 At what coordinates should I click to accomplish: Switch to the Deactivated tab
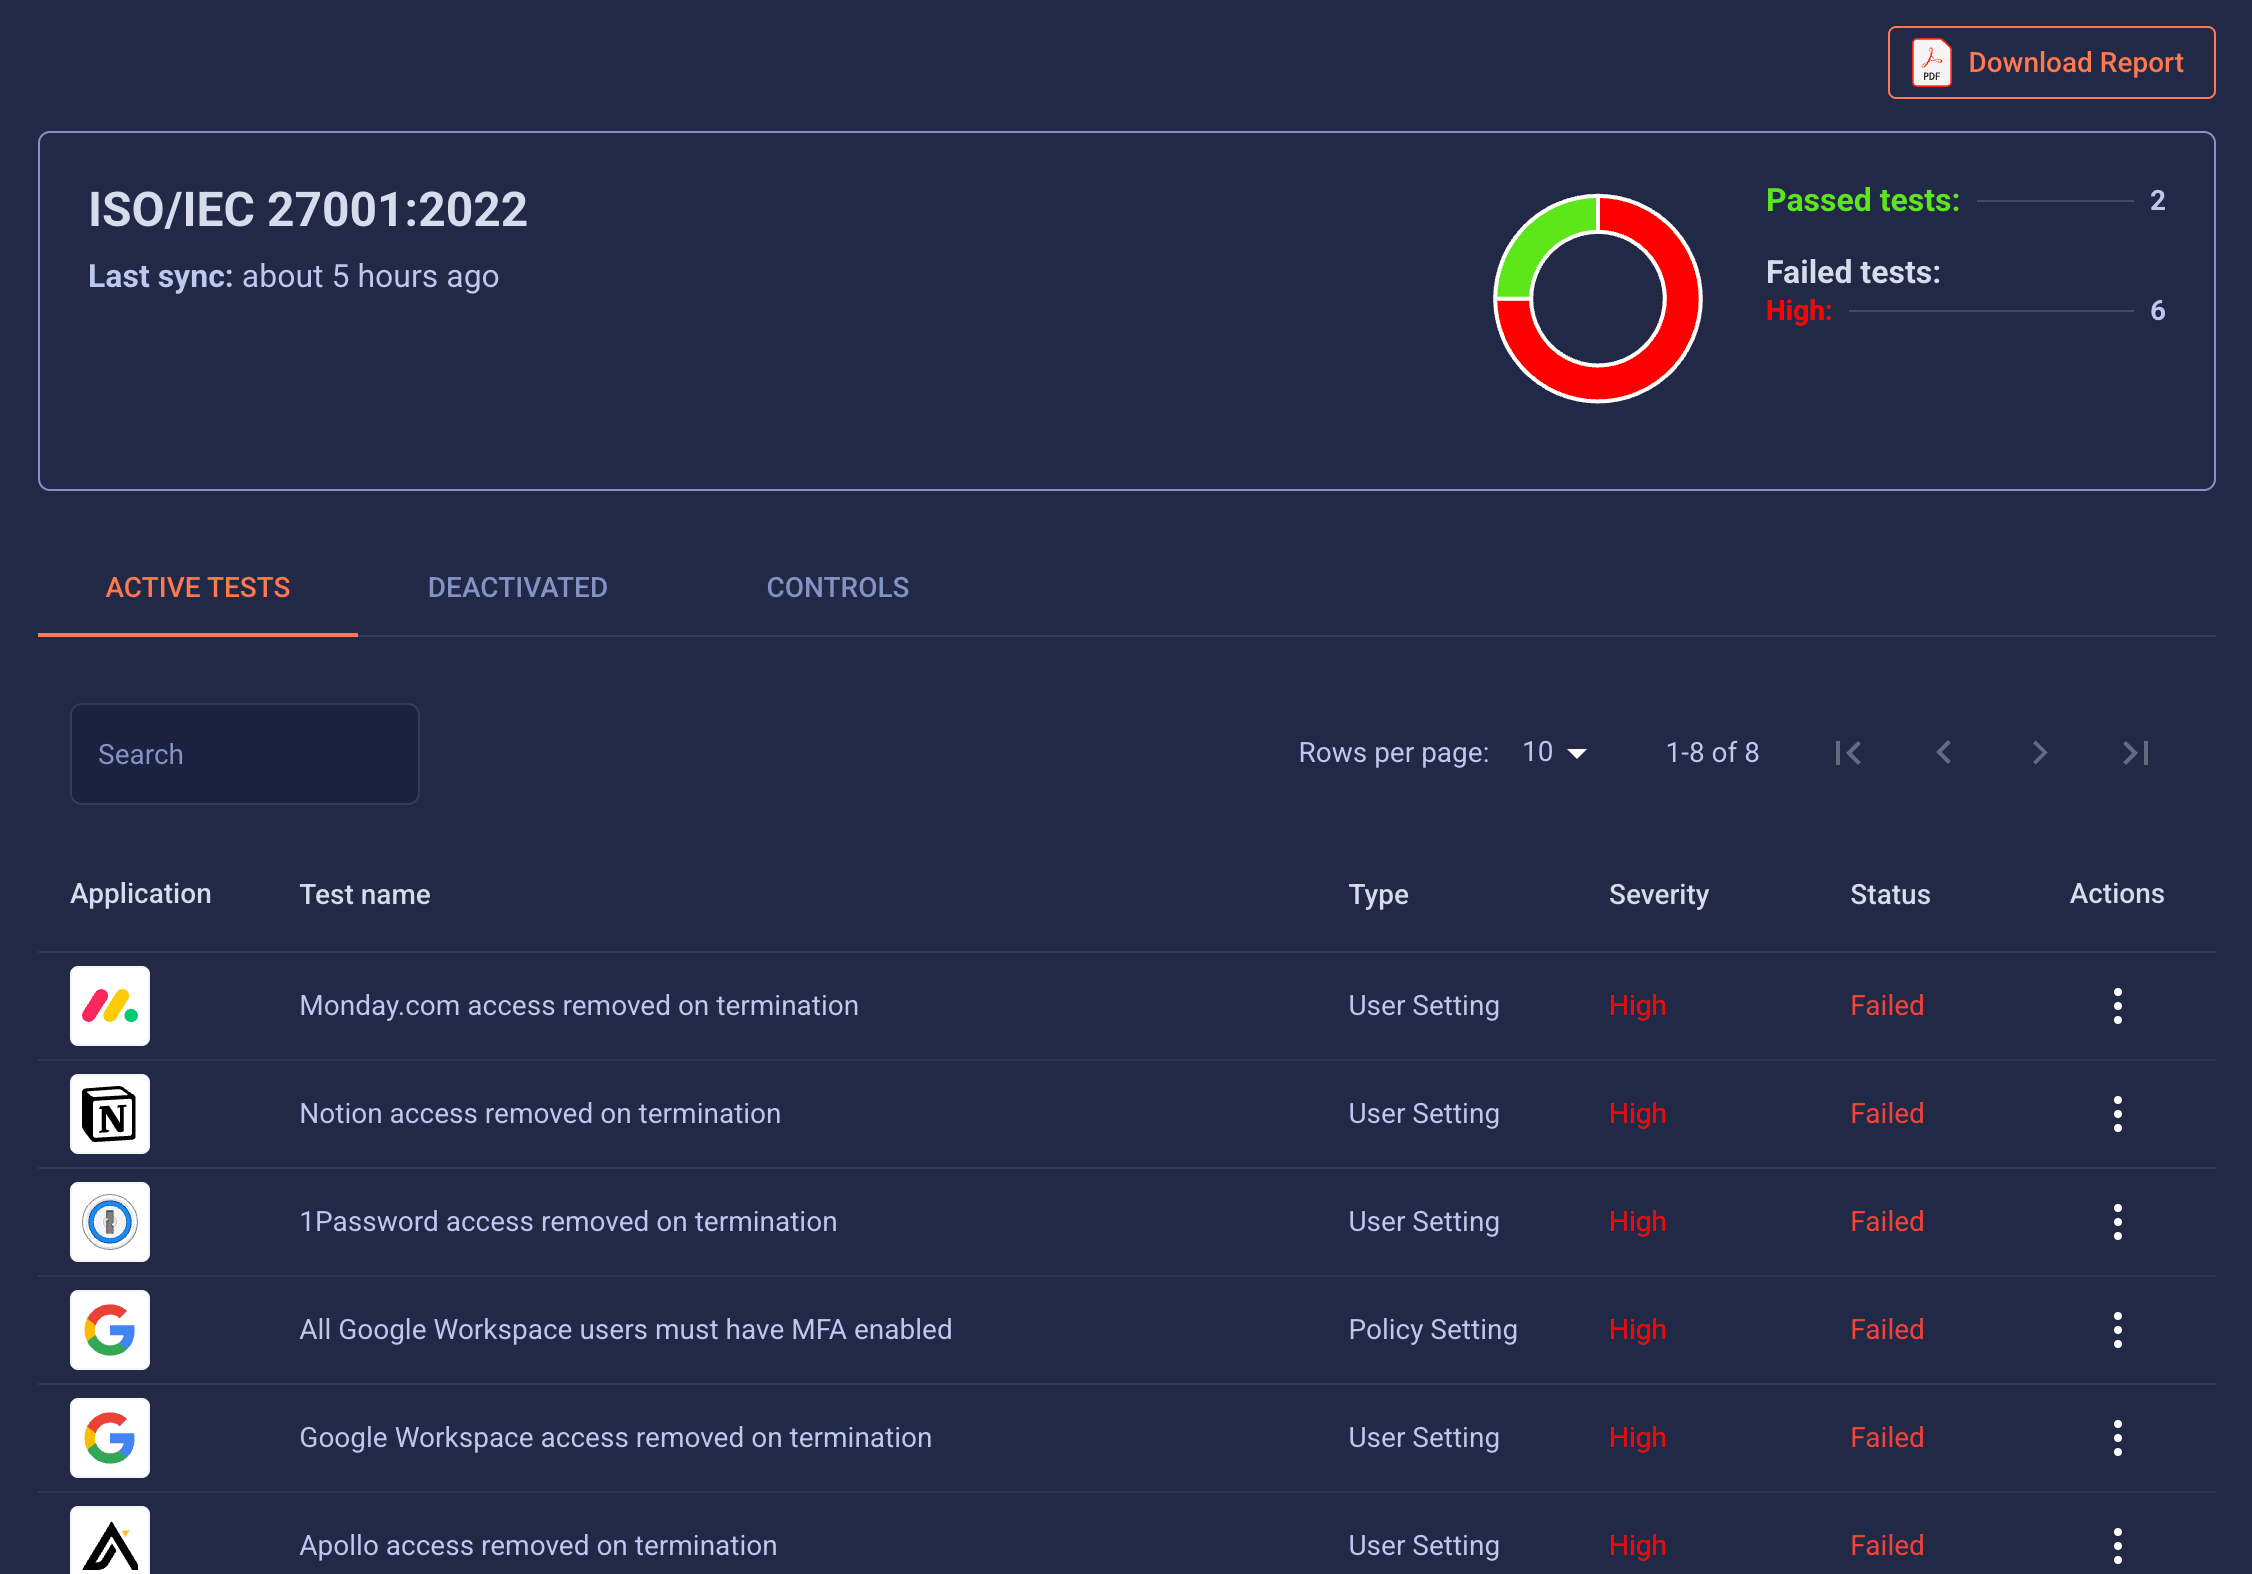(x=517, y=588)
